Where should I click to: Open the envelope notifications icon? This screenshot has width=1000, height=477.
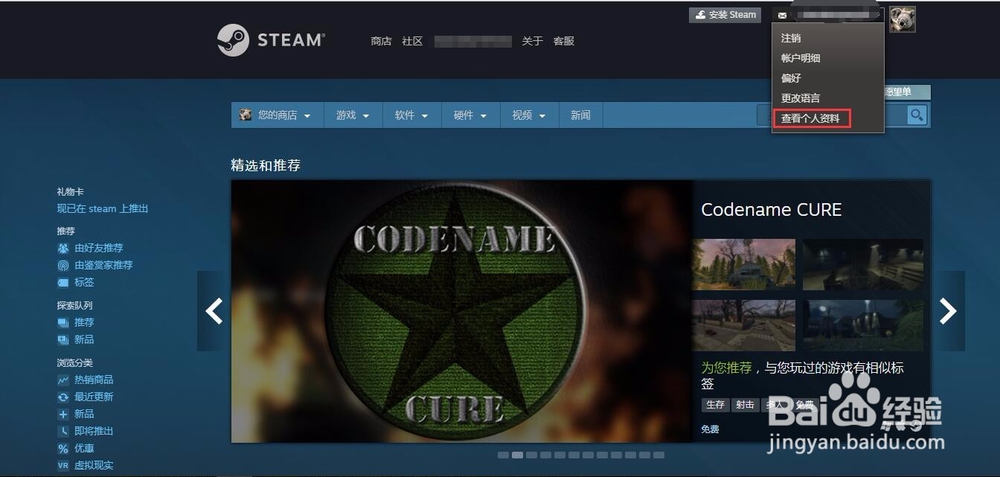click(783, 16)
